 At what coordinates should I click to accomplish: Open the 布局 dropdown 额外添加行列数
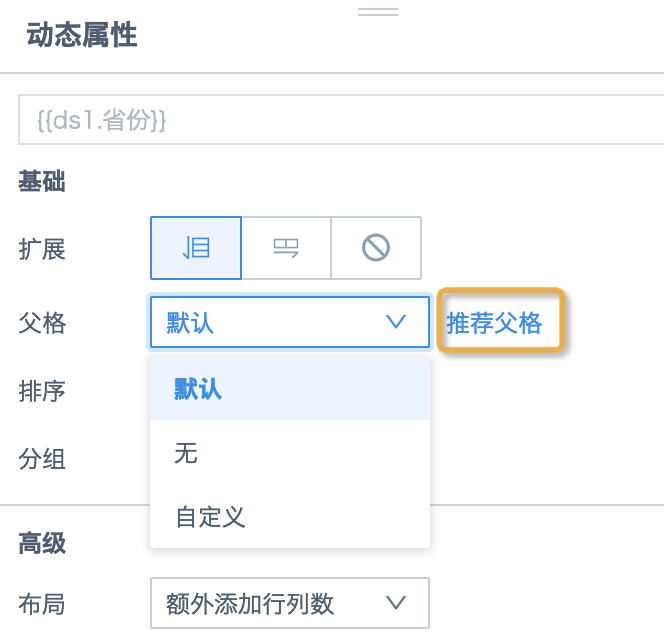(x=290, y=603)
